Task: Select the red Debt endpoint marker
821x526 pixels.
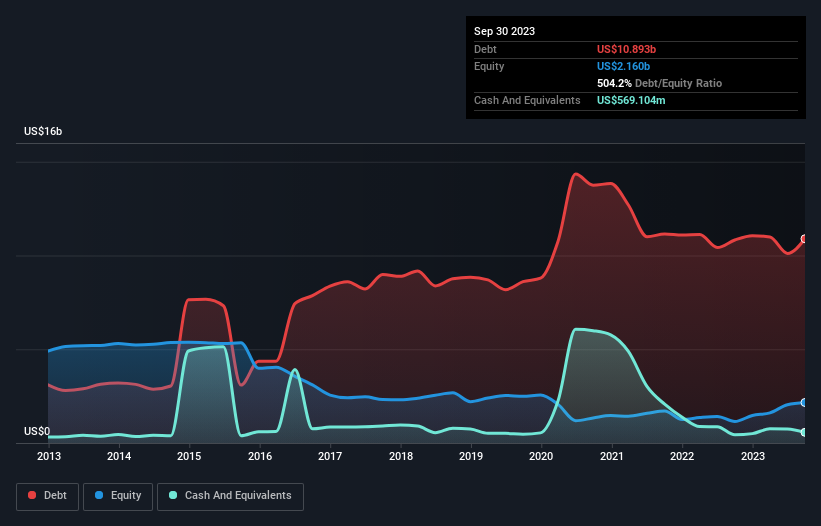Action: point(804,239)
